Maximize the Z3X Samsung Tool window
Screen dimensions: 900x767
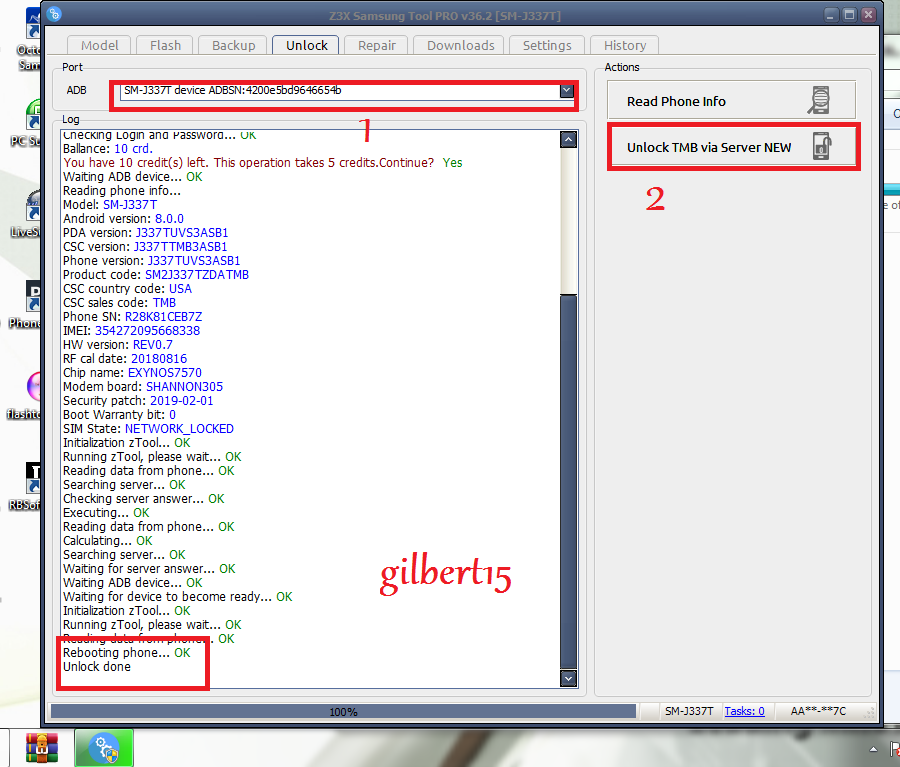pos(849,15)
